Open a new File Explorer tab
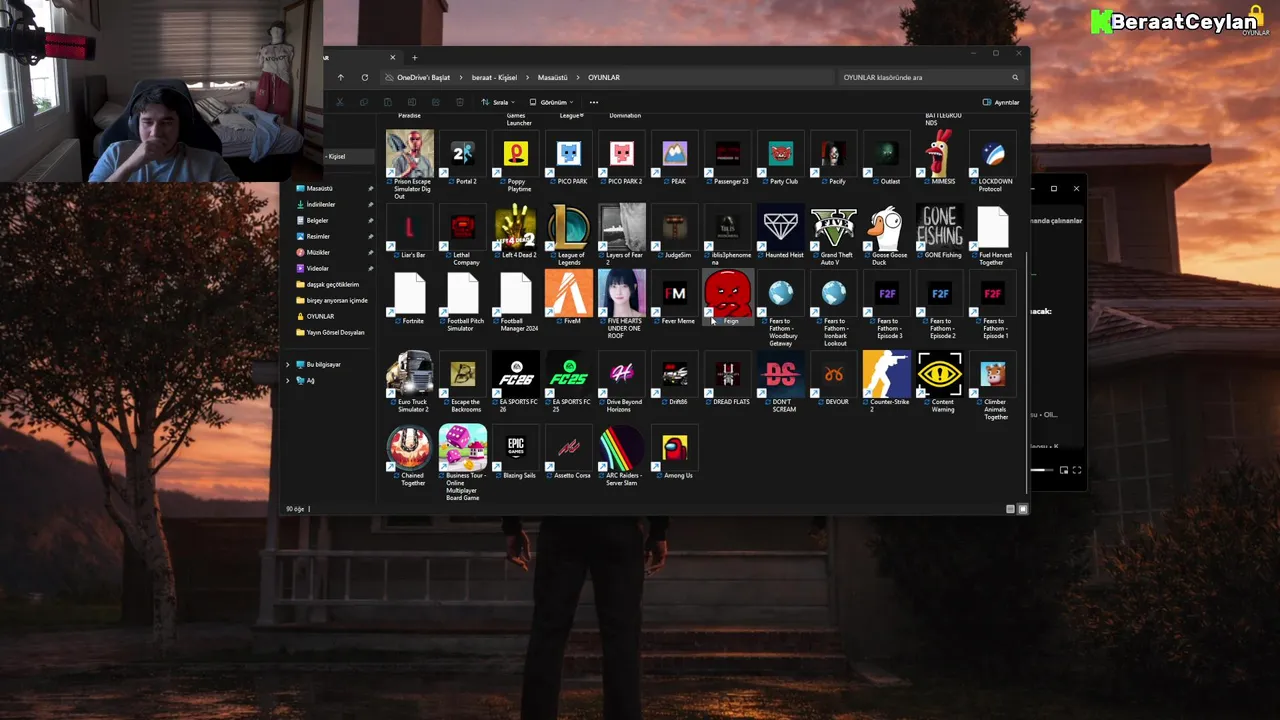 [x=414, y=57]
